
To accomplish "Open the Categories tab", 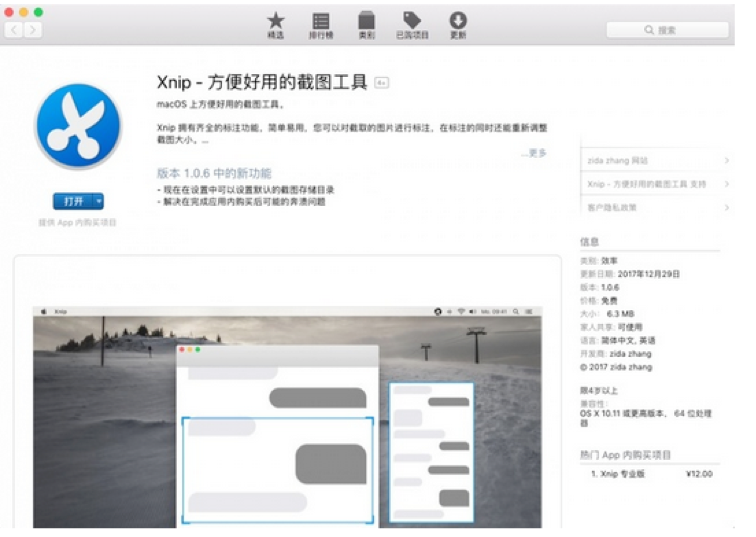I will pos(366,25).
